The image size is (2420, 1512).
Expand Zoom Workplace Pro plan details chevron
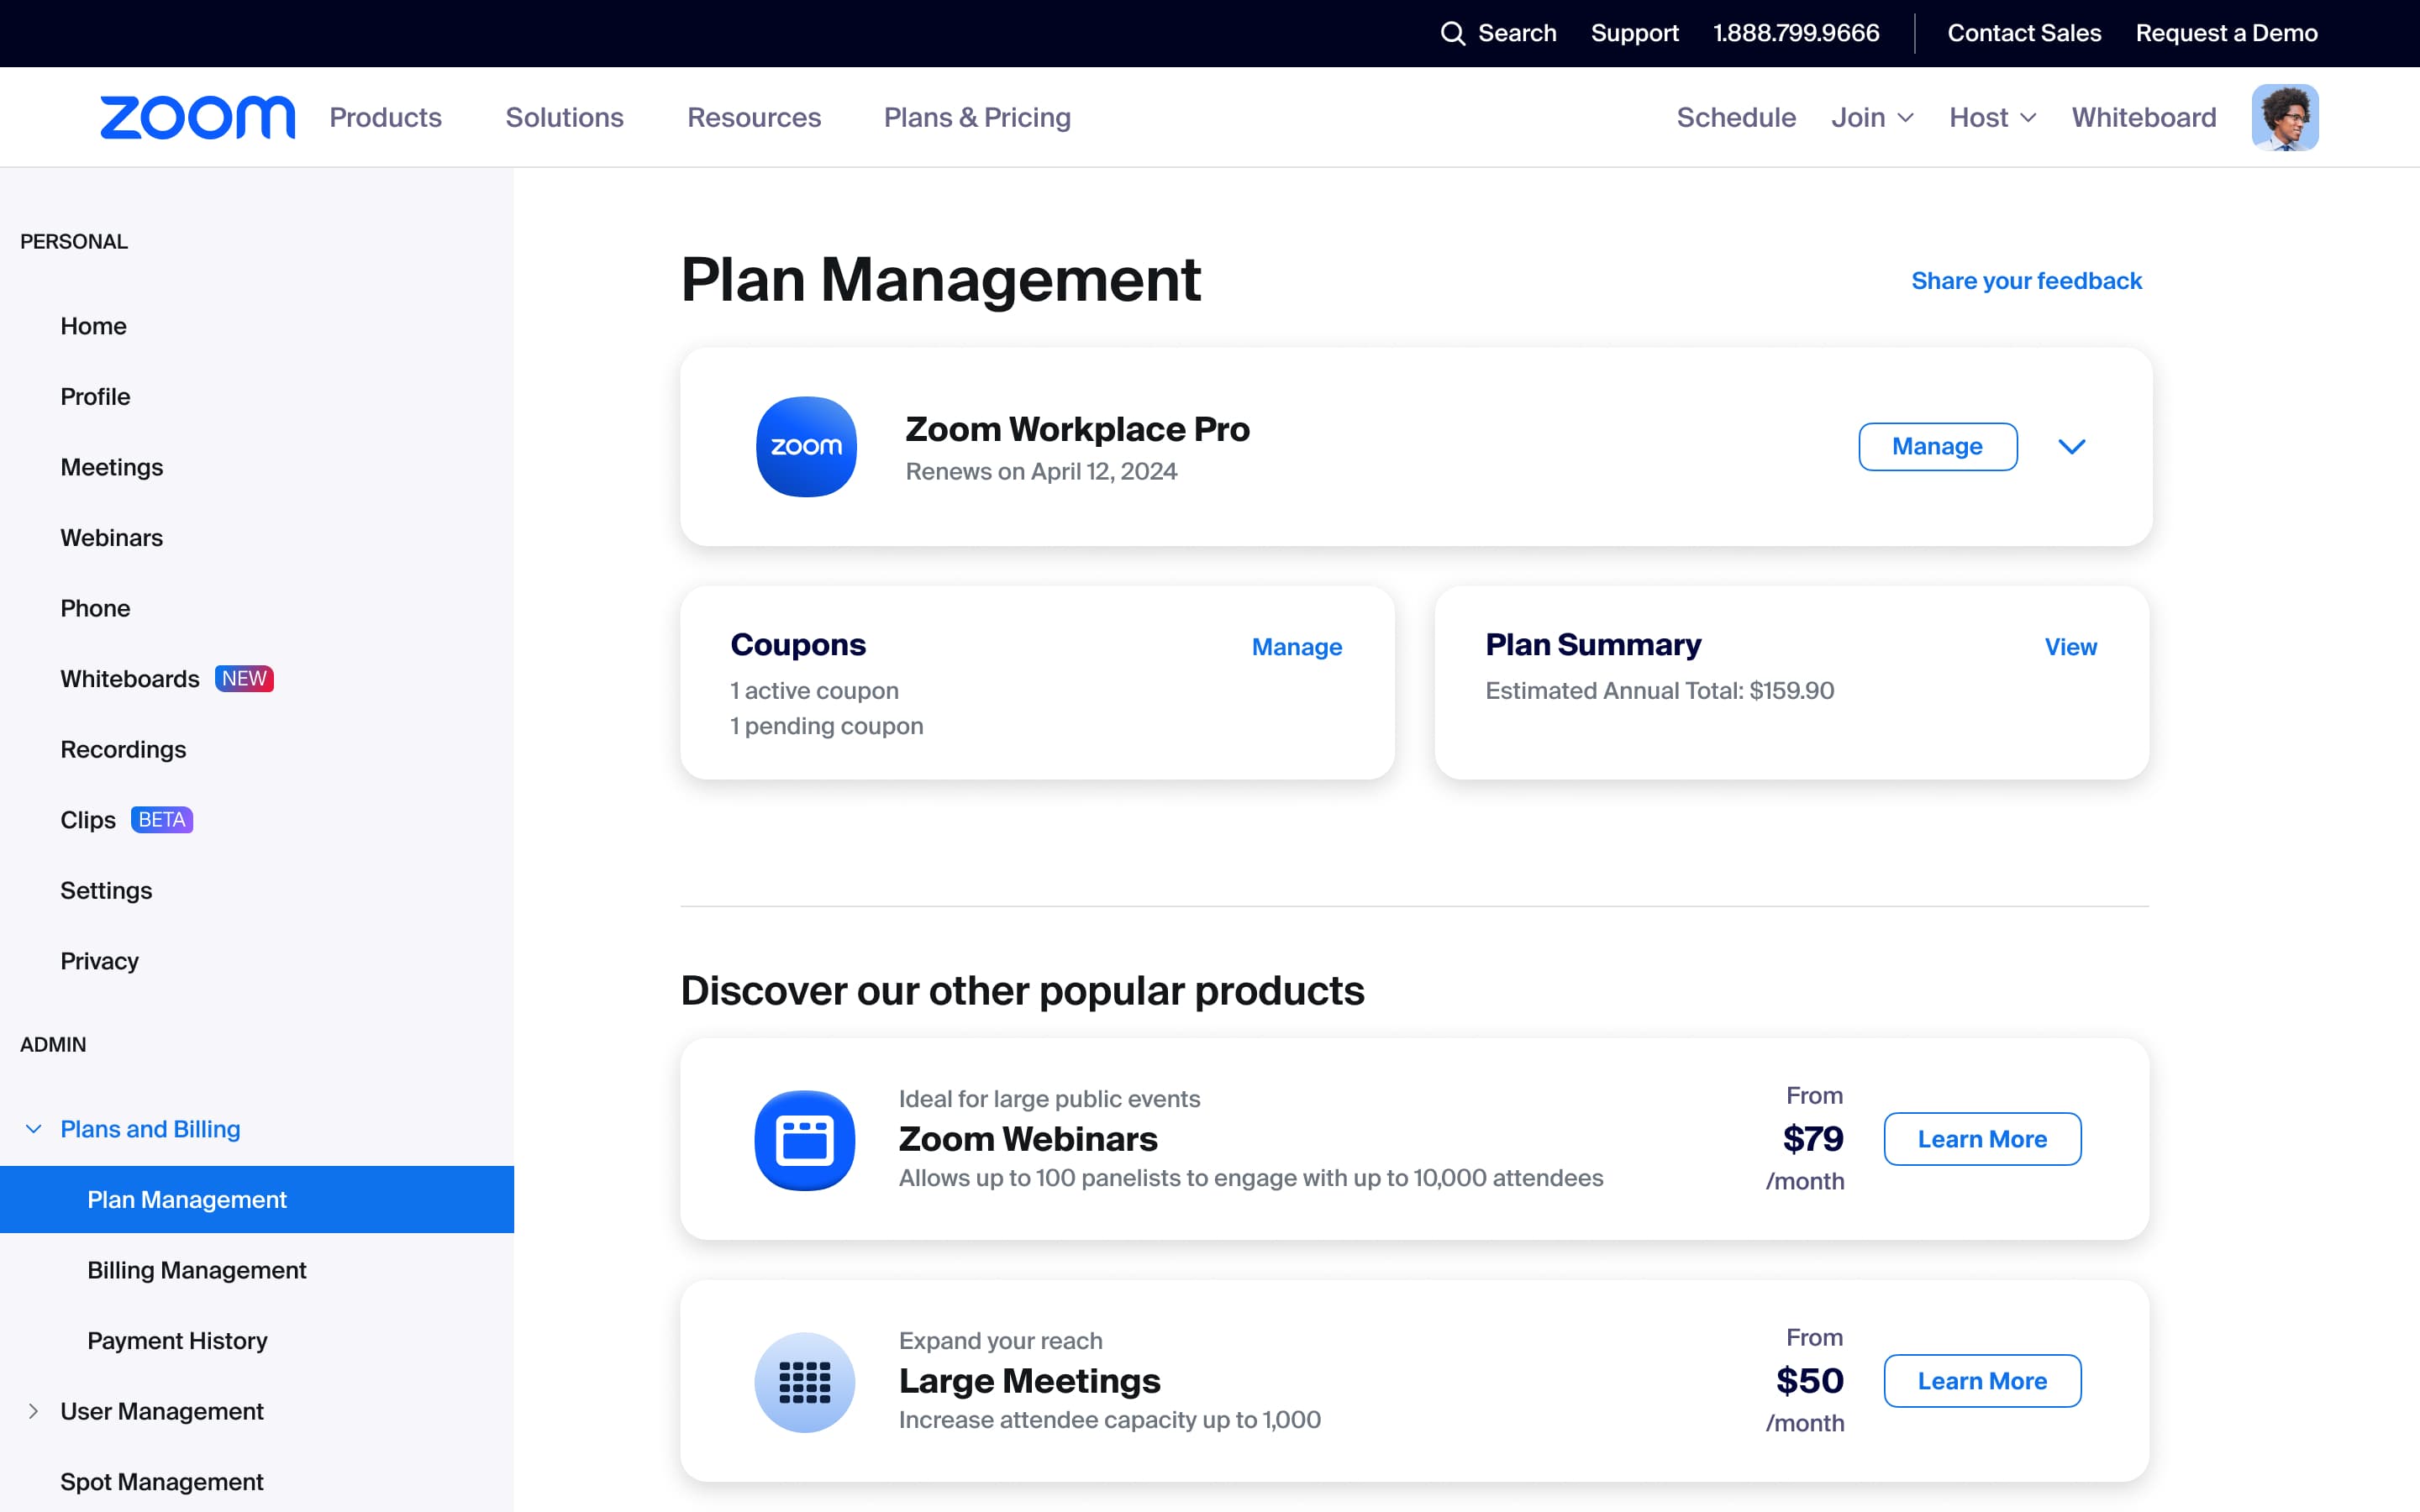point(2071,446)
